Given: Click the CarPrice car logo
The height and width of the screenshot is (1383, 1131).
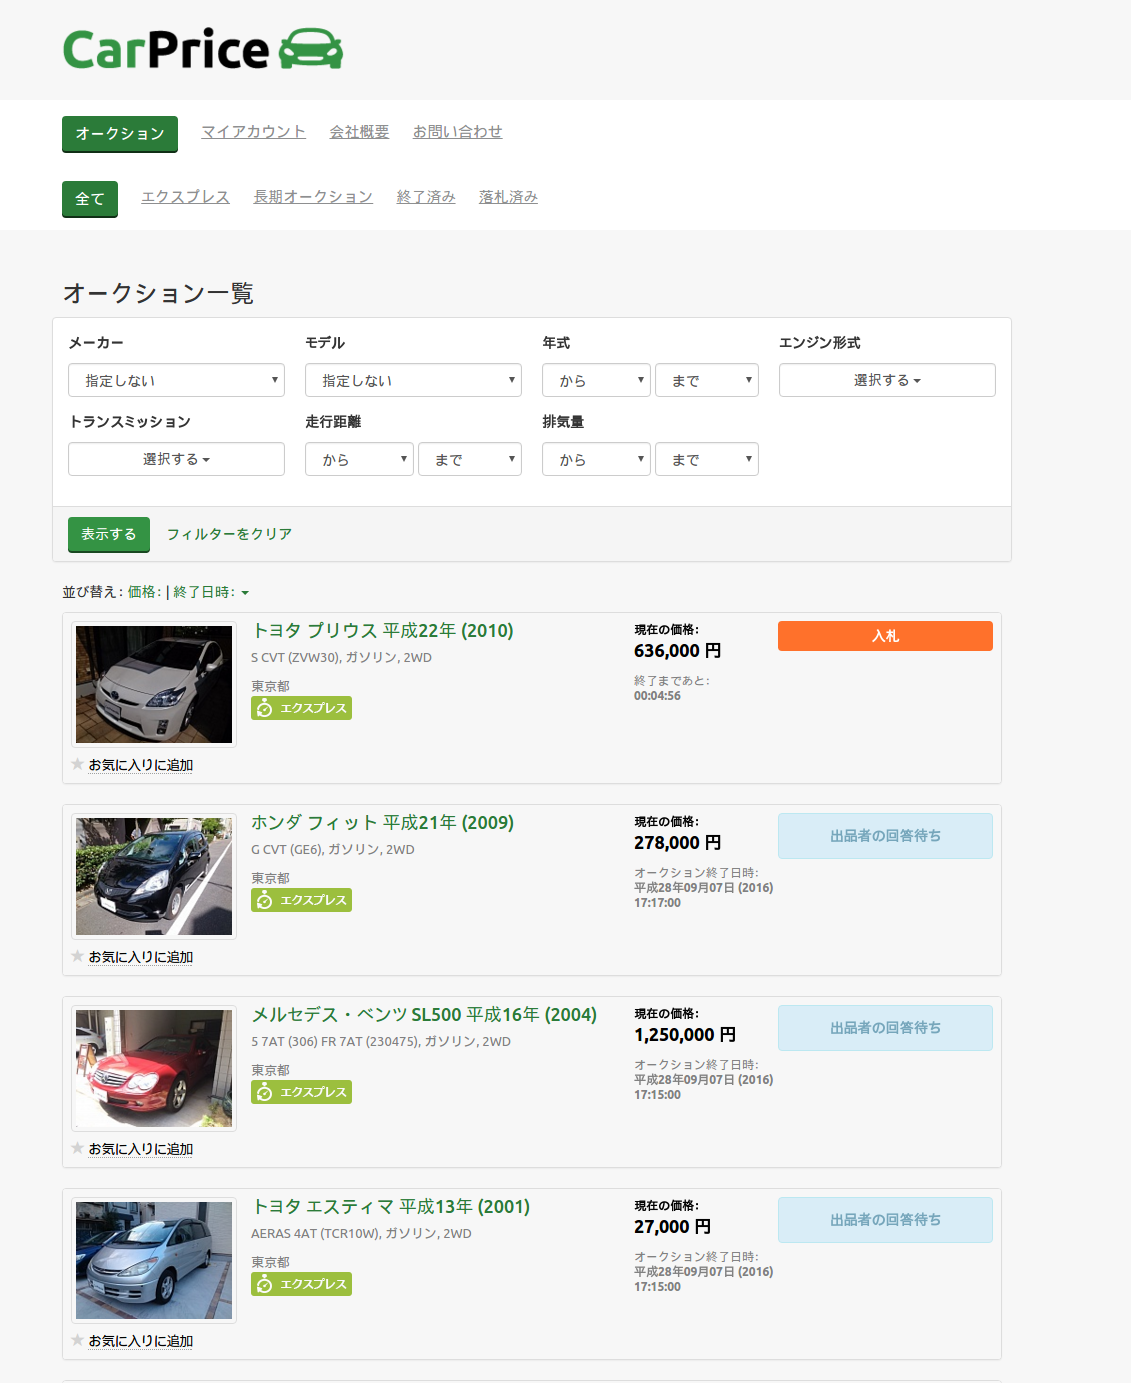Looking at the screenshot, I should 203,49.
